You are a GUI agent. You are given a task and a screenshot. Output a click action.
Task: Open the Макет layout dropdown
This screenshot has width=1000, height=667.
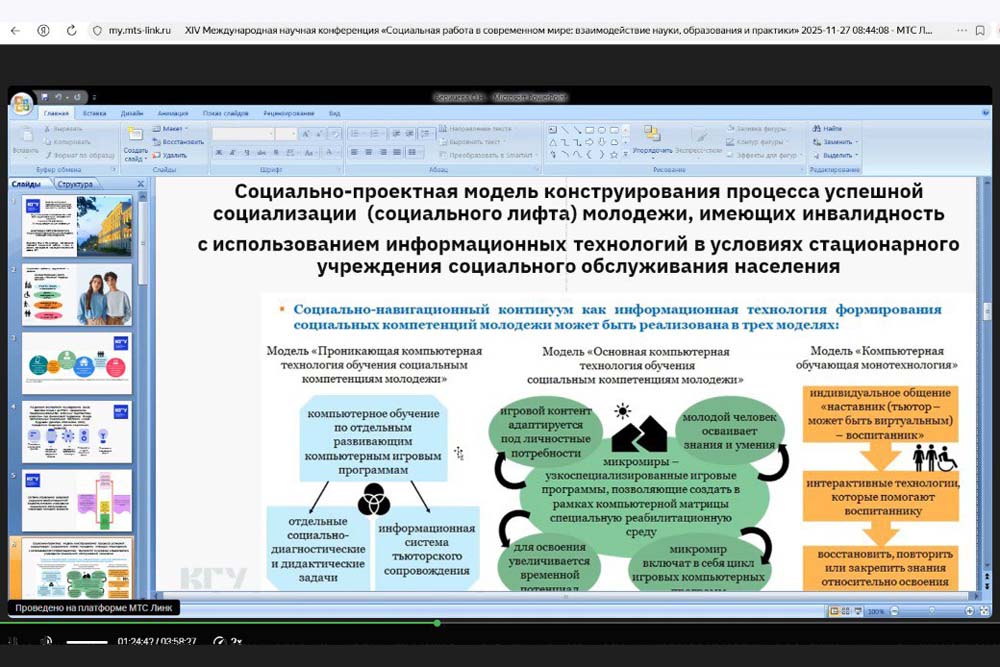pos(173,129)
